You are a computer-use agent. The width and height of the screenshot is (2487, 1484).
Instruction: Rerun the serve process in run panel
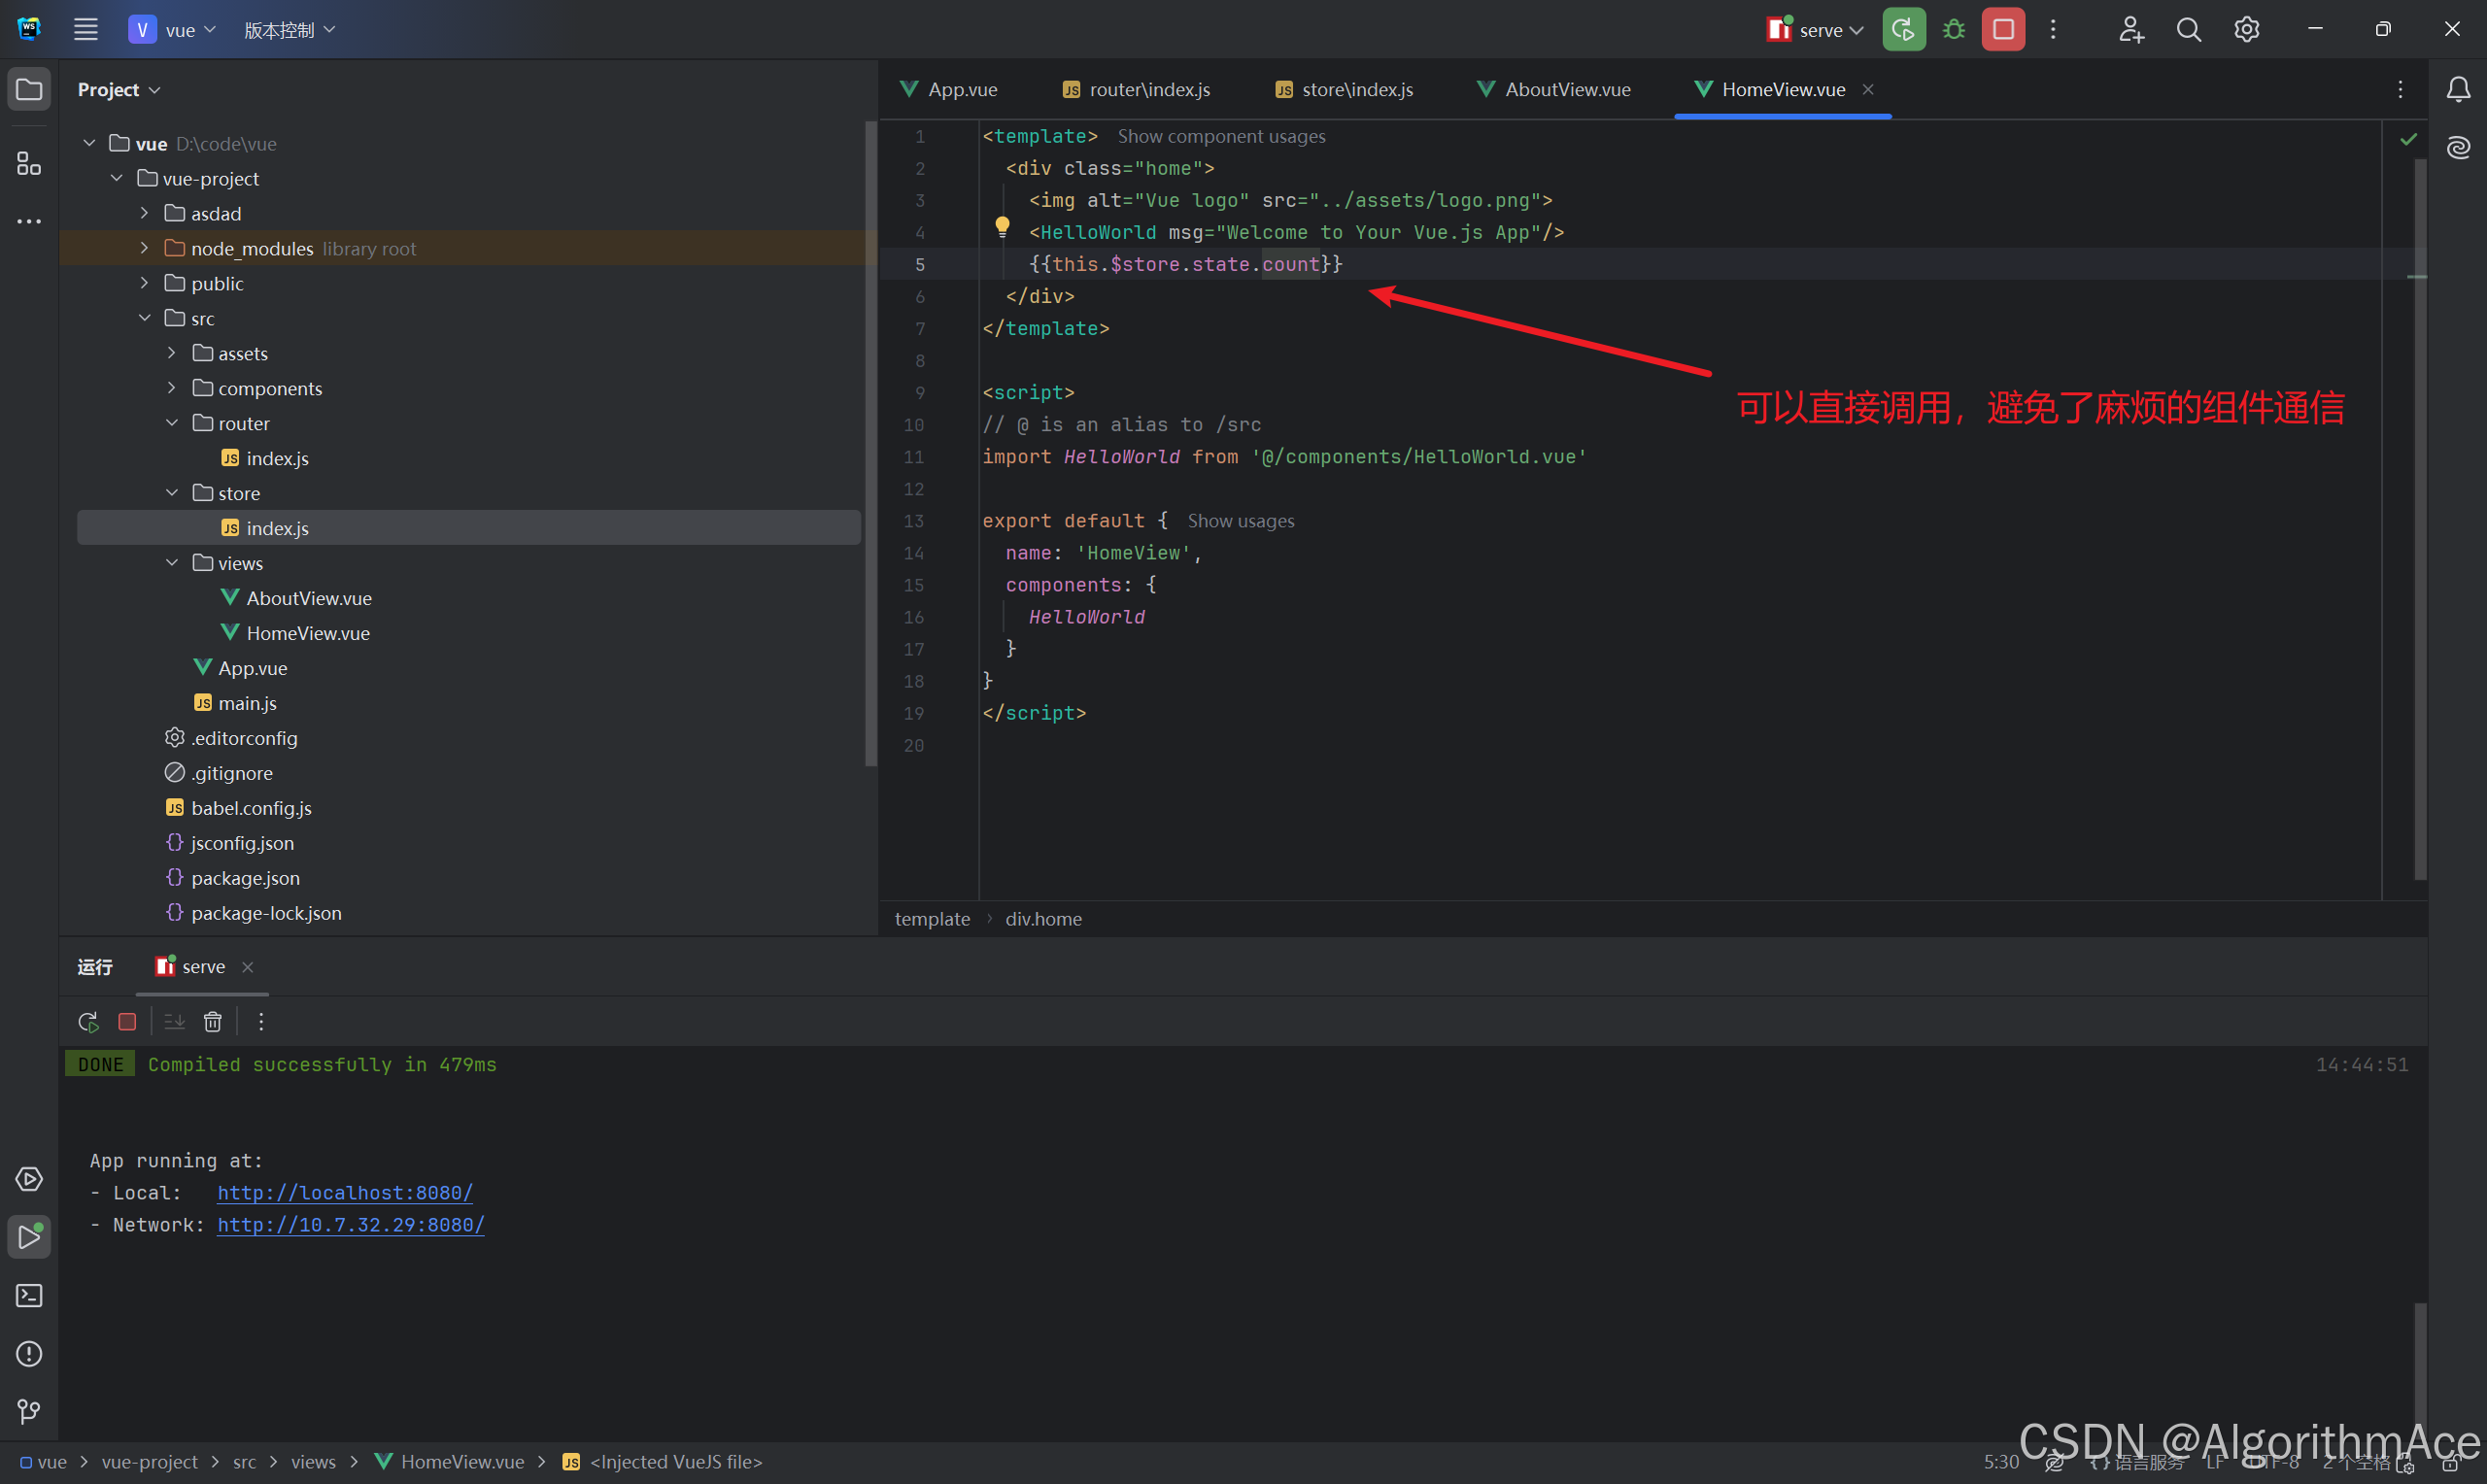point(87,1021)
